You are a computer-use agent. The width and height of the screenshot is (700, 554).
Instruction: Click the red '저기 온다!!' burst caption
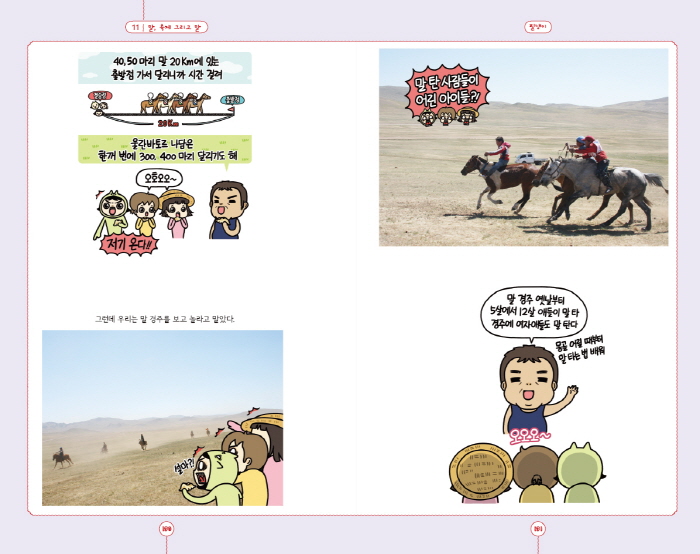click(130, 244)
